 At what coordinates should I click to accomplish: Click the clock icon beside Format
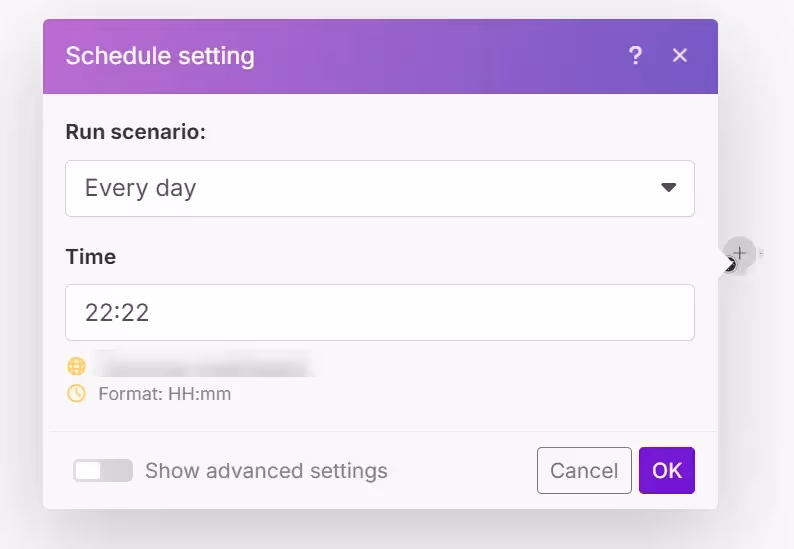[x=77, y=394]
